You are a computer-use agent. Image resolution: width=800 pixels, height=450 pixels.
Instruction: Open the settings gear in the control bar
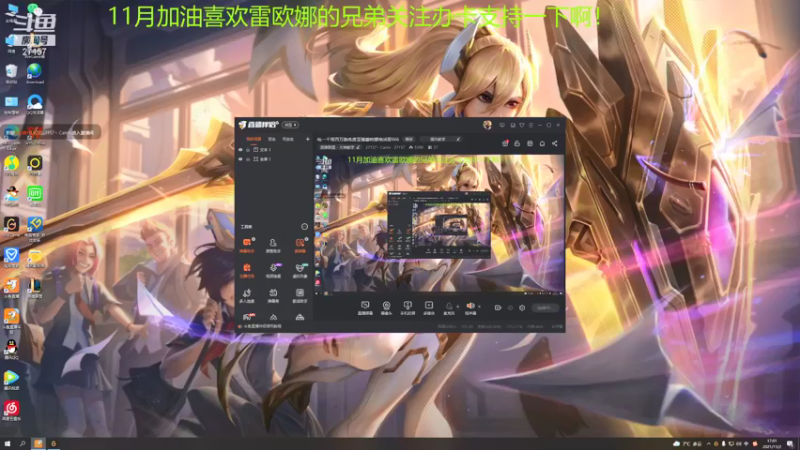pyautogui.click(x=522, y=308)
